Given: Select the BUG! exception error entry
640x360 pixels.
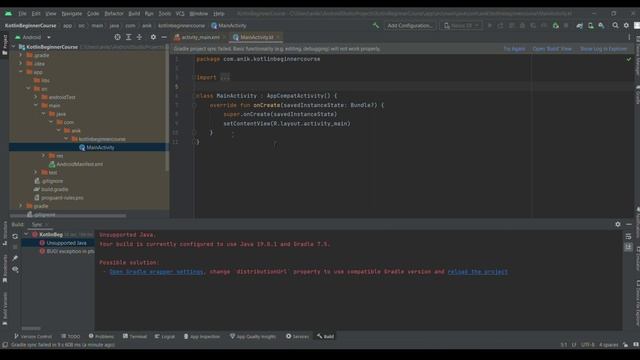Looking at the screenshot, I should (67, 251).
